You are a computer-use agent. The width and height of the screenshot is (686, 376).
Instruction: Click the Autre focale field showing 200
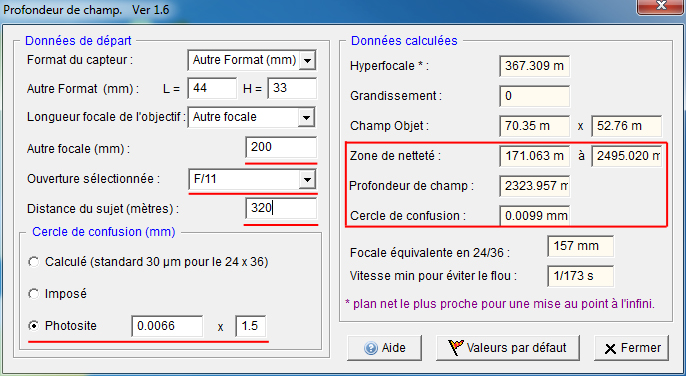(281, 148)
